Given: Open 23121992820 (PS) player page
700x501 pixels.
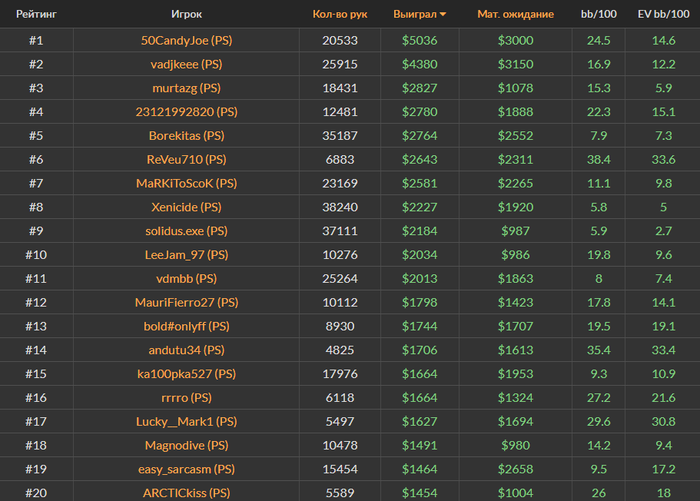Looking at the screenshot, I should click(x=186, y=112).
